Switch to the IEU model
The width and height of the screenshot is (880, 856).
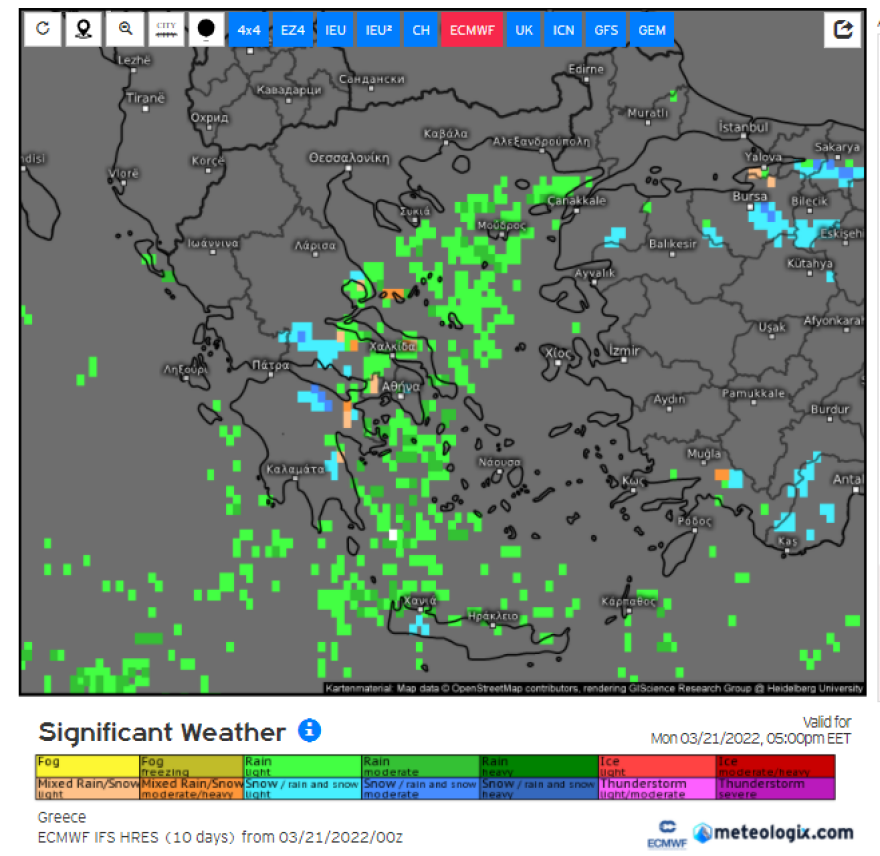[335, 30]
